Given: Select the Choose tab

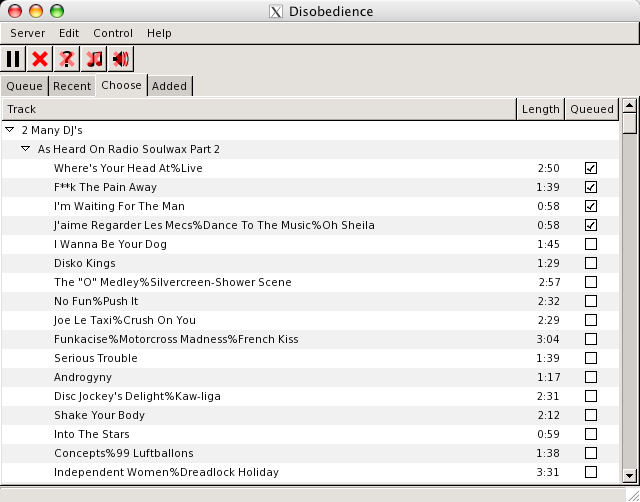Looking at the screenshot, I should coord(121,85).
